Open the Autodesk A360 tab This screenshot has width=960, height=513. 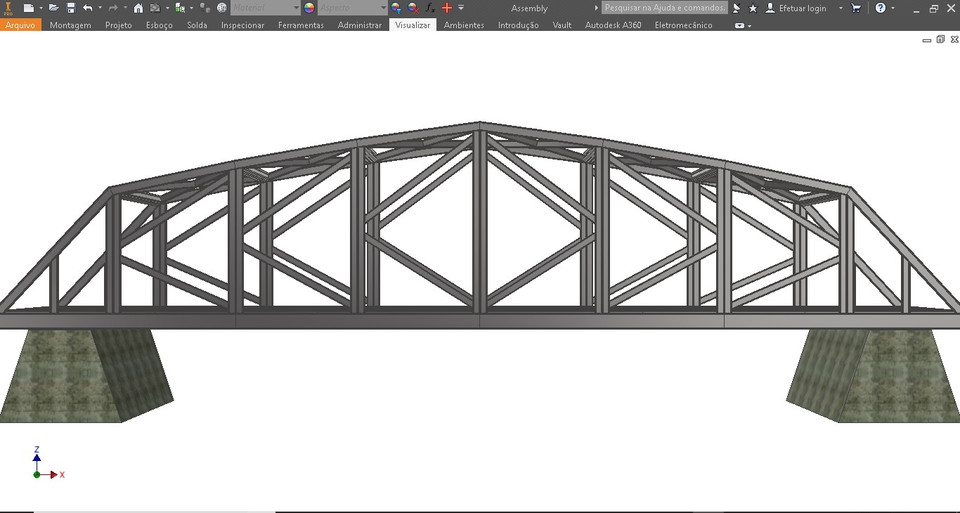[613, 25]
